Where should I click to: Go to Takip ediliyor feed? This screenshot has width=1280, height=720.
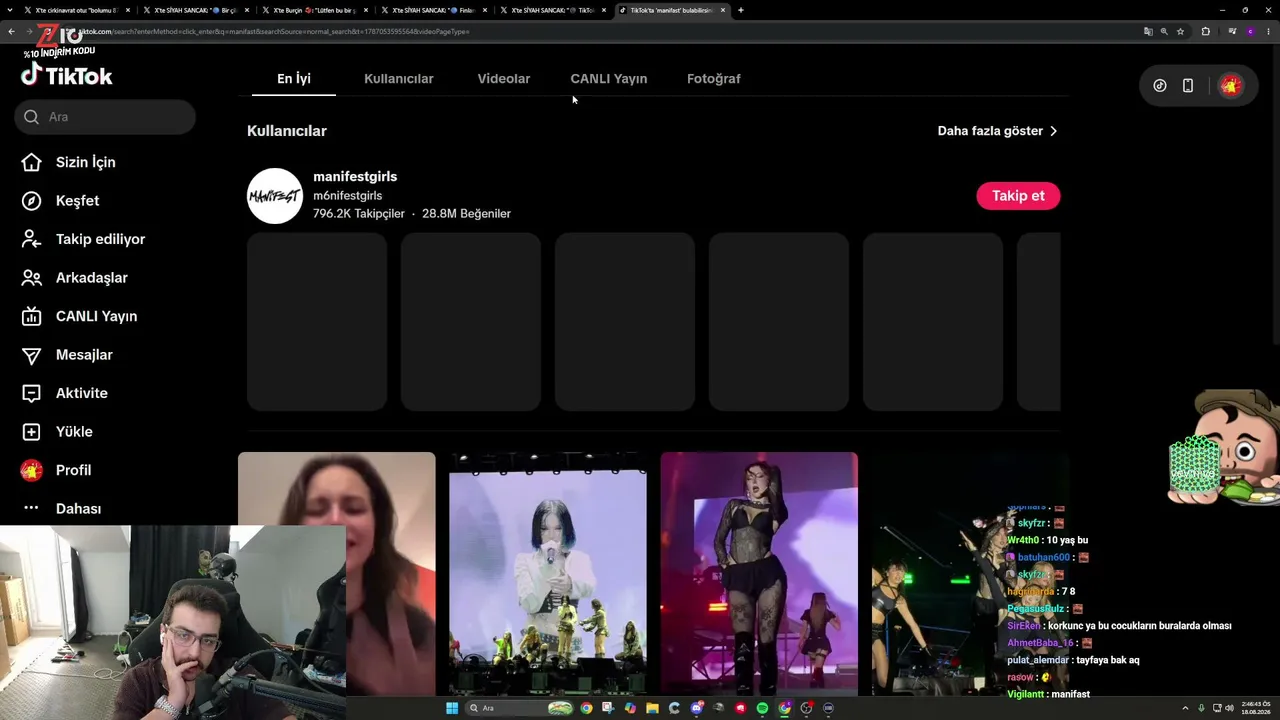(83, 239)
